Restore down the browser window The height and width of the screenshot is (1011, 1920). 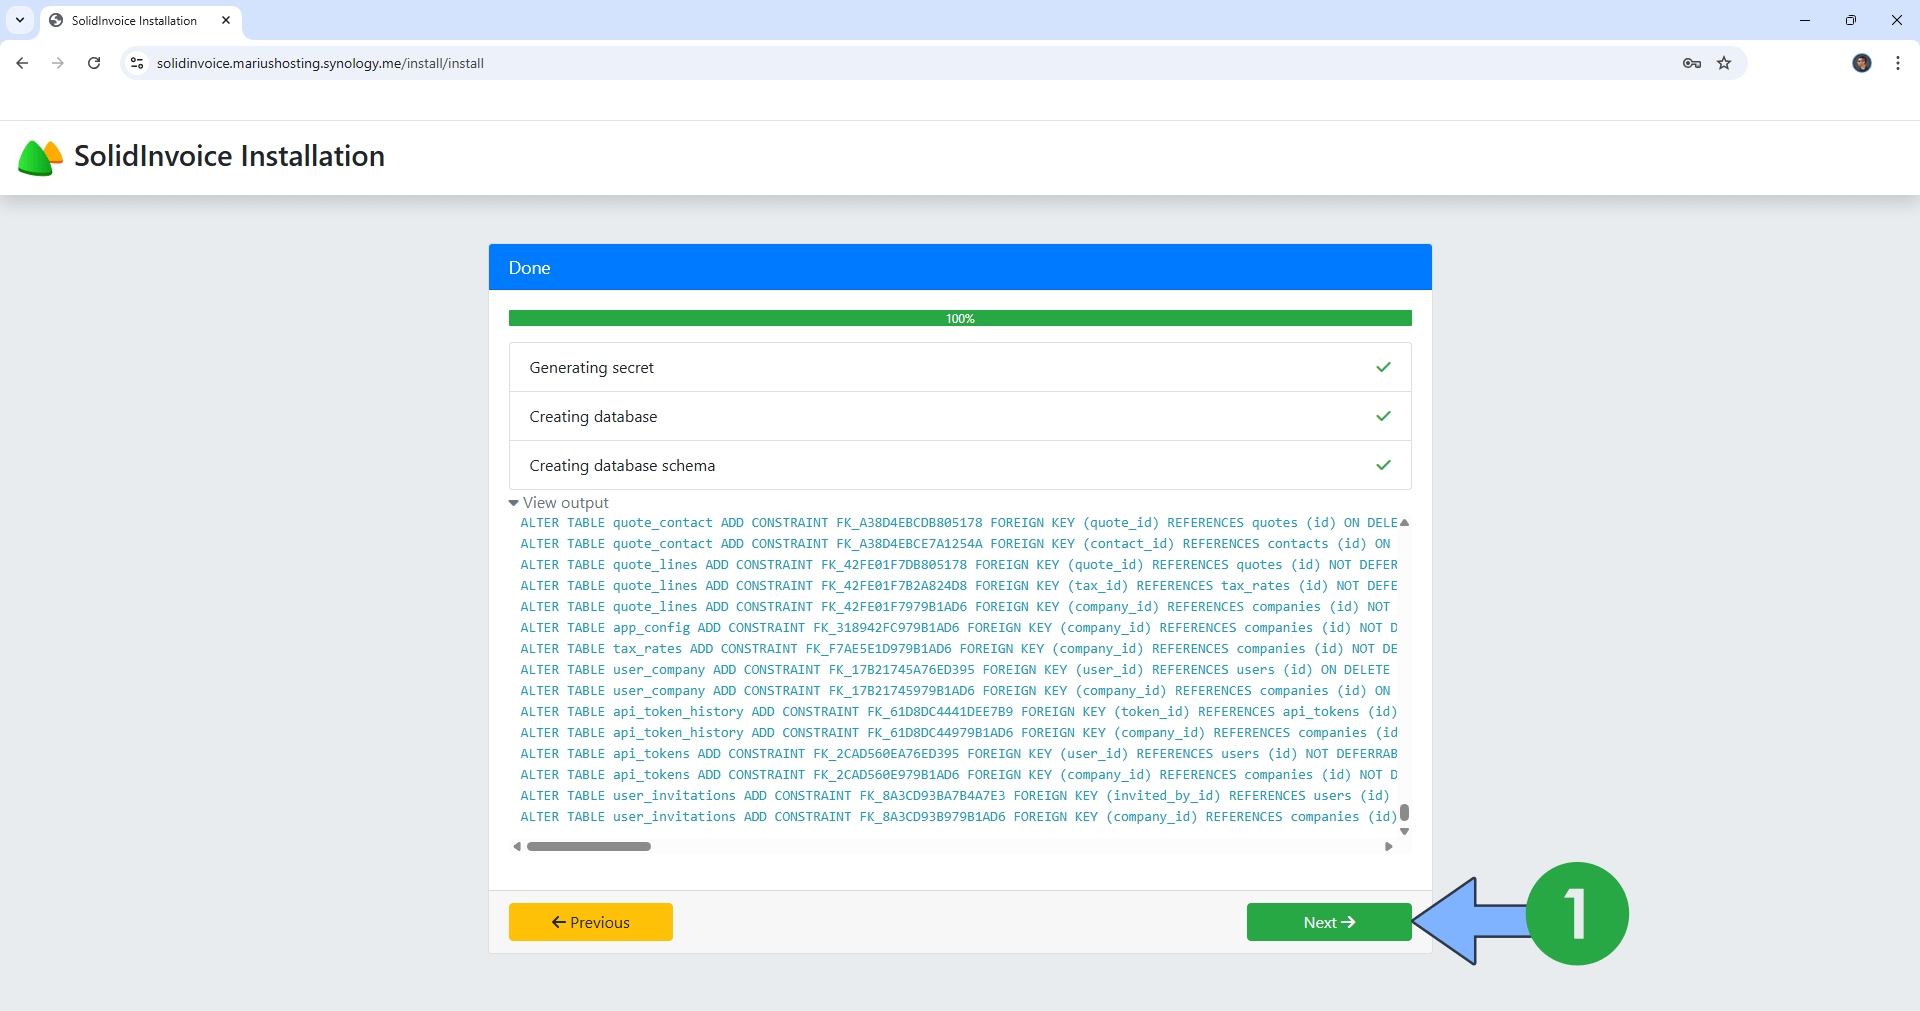(1851, 20)
